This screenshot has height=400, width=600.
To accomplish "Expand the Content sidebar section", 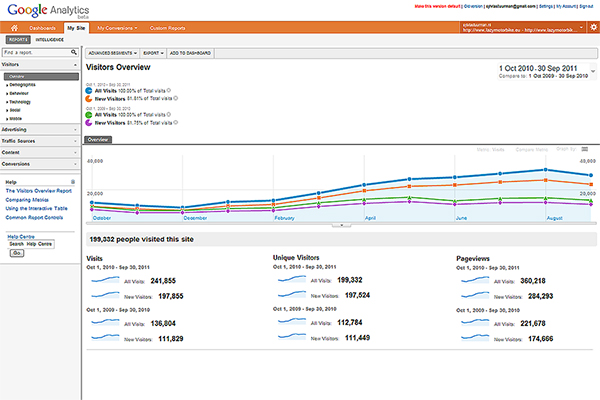I will (x=75, y=153).
